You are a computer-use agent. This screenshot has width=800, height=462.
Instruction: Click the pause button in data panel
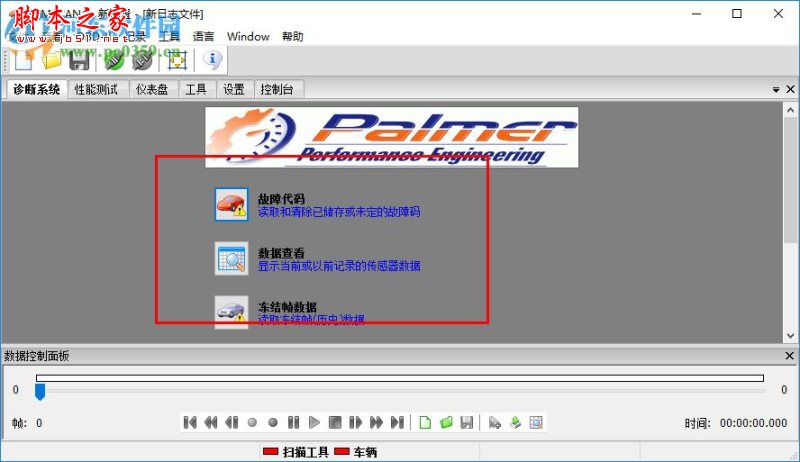(x=293, y=422)
